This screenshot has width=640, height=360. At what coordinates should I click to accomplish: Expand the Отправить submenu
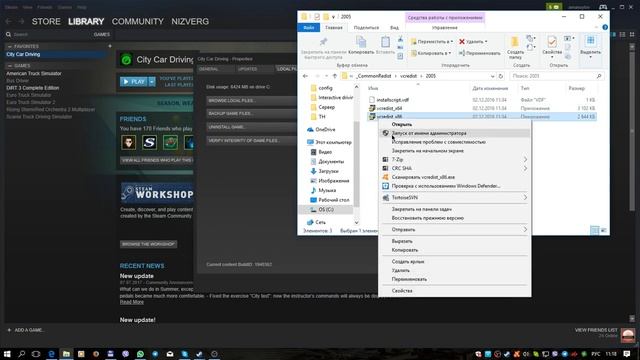coord(455,230)
